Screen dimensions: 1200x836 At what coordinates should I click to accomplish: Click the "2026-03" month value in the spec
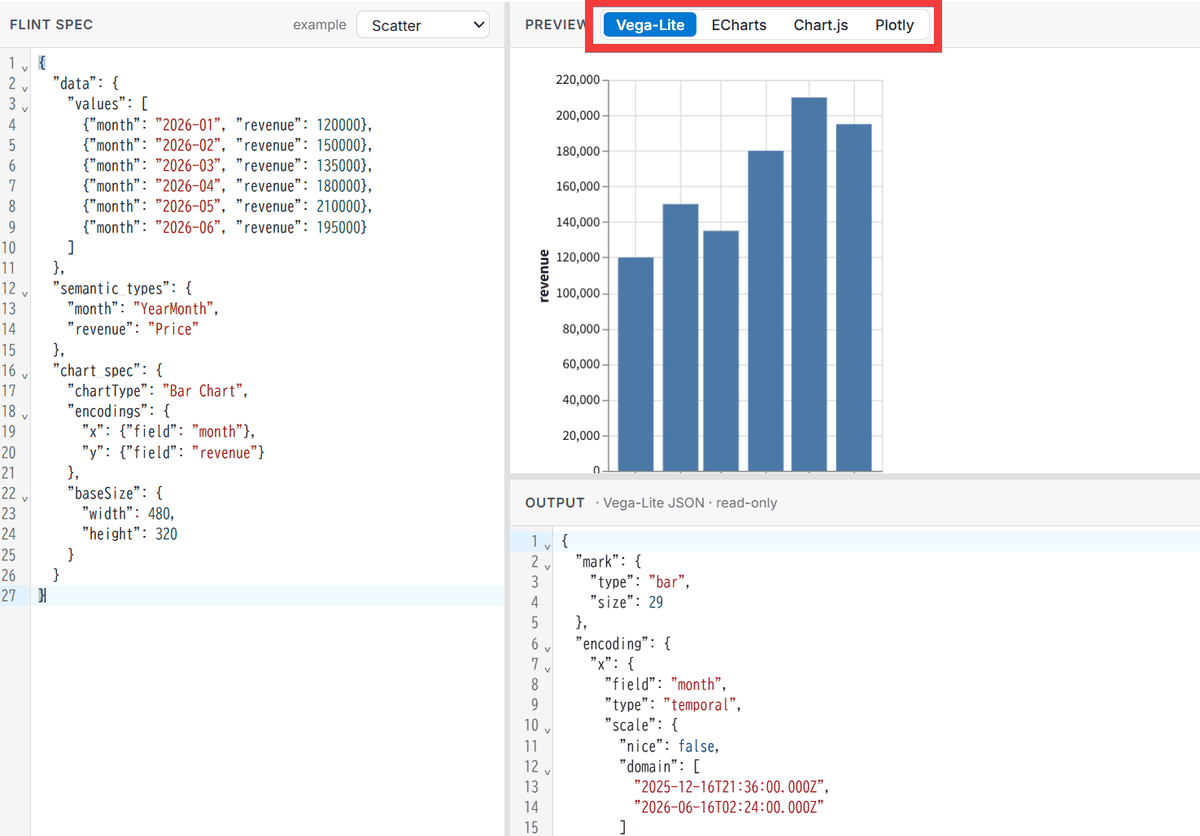pos(186,166)
